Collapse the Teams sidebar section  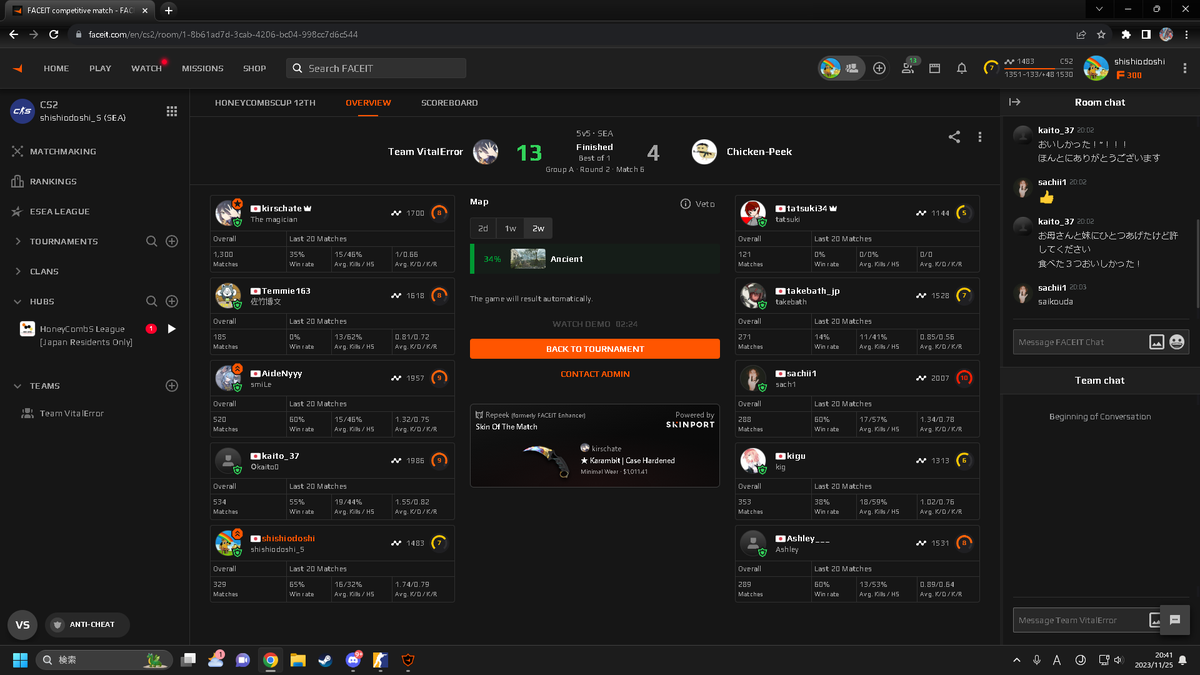pyautogui.click(x=18, y=385)
